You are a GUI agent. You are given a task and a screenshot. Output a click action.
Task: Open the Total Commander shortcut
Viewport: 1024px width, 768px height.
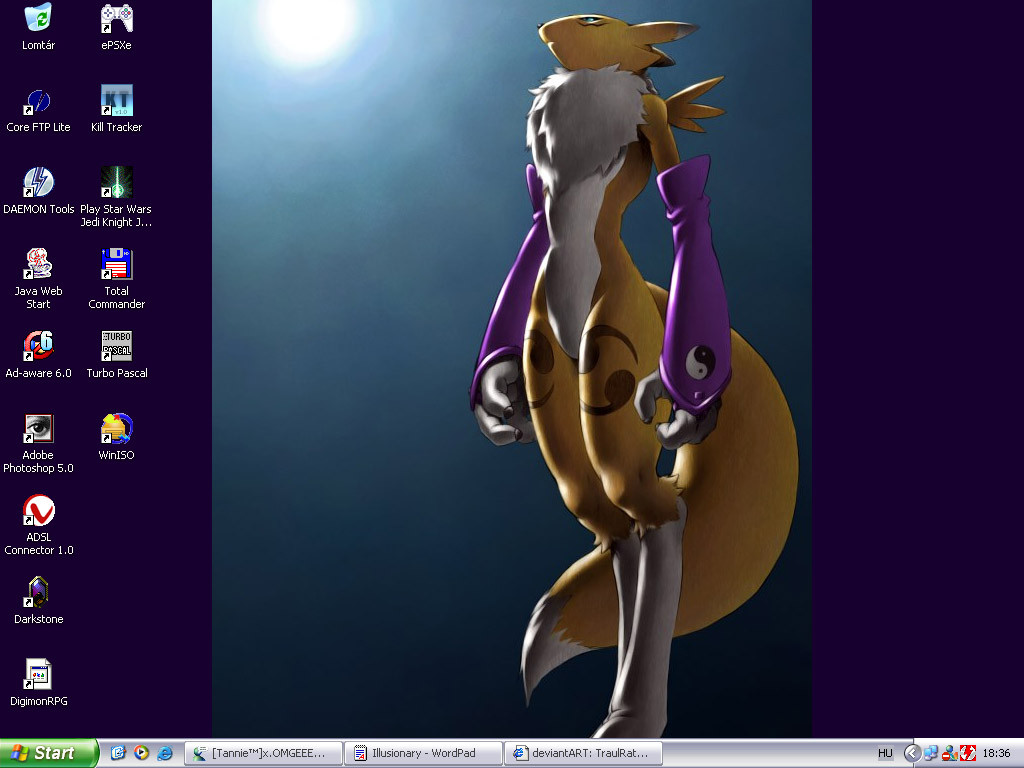[x=116, y=280]
